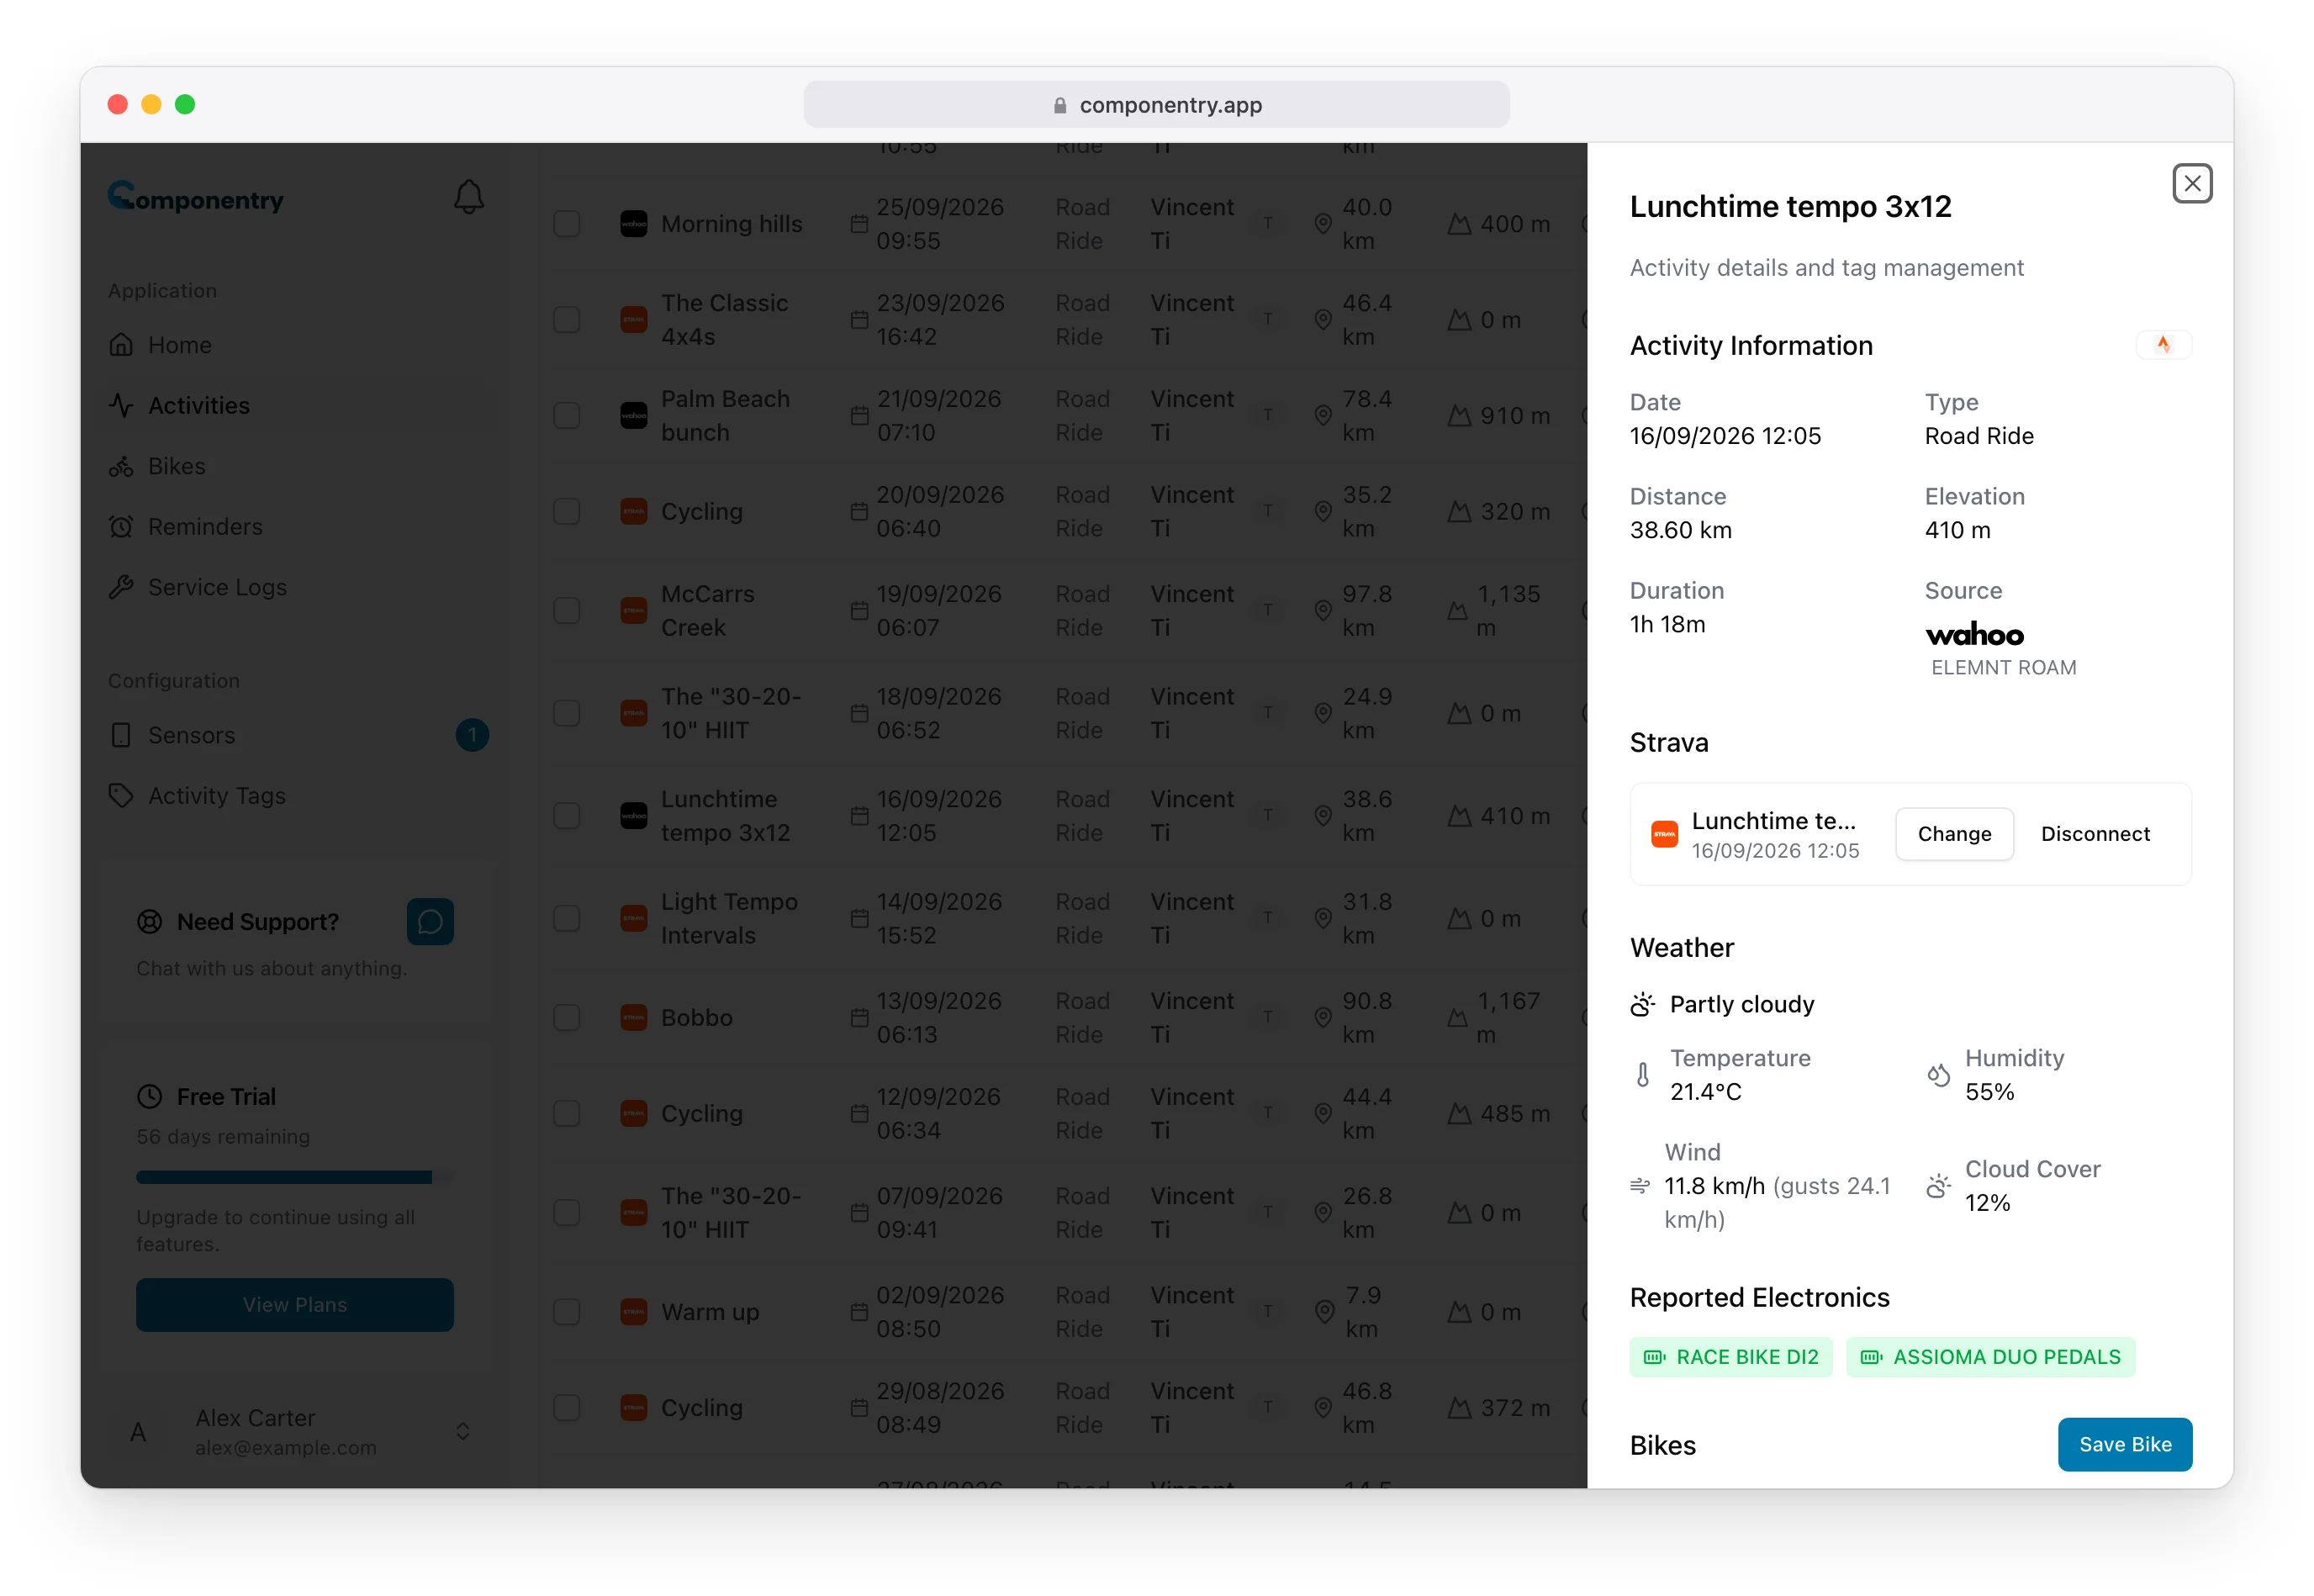The image size is (2314, 1596).
Task: Click the droplet icon beside Humidity
Action: pyautogui.click(x=1939, y=1075)
